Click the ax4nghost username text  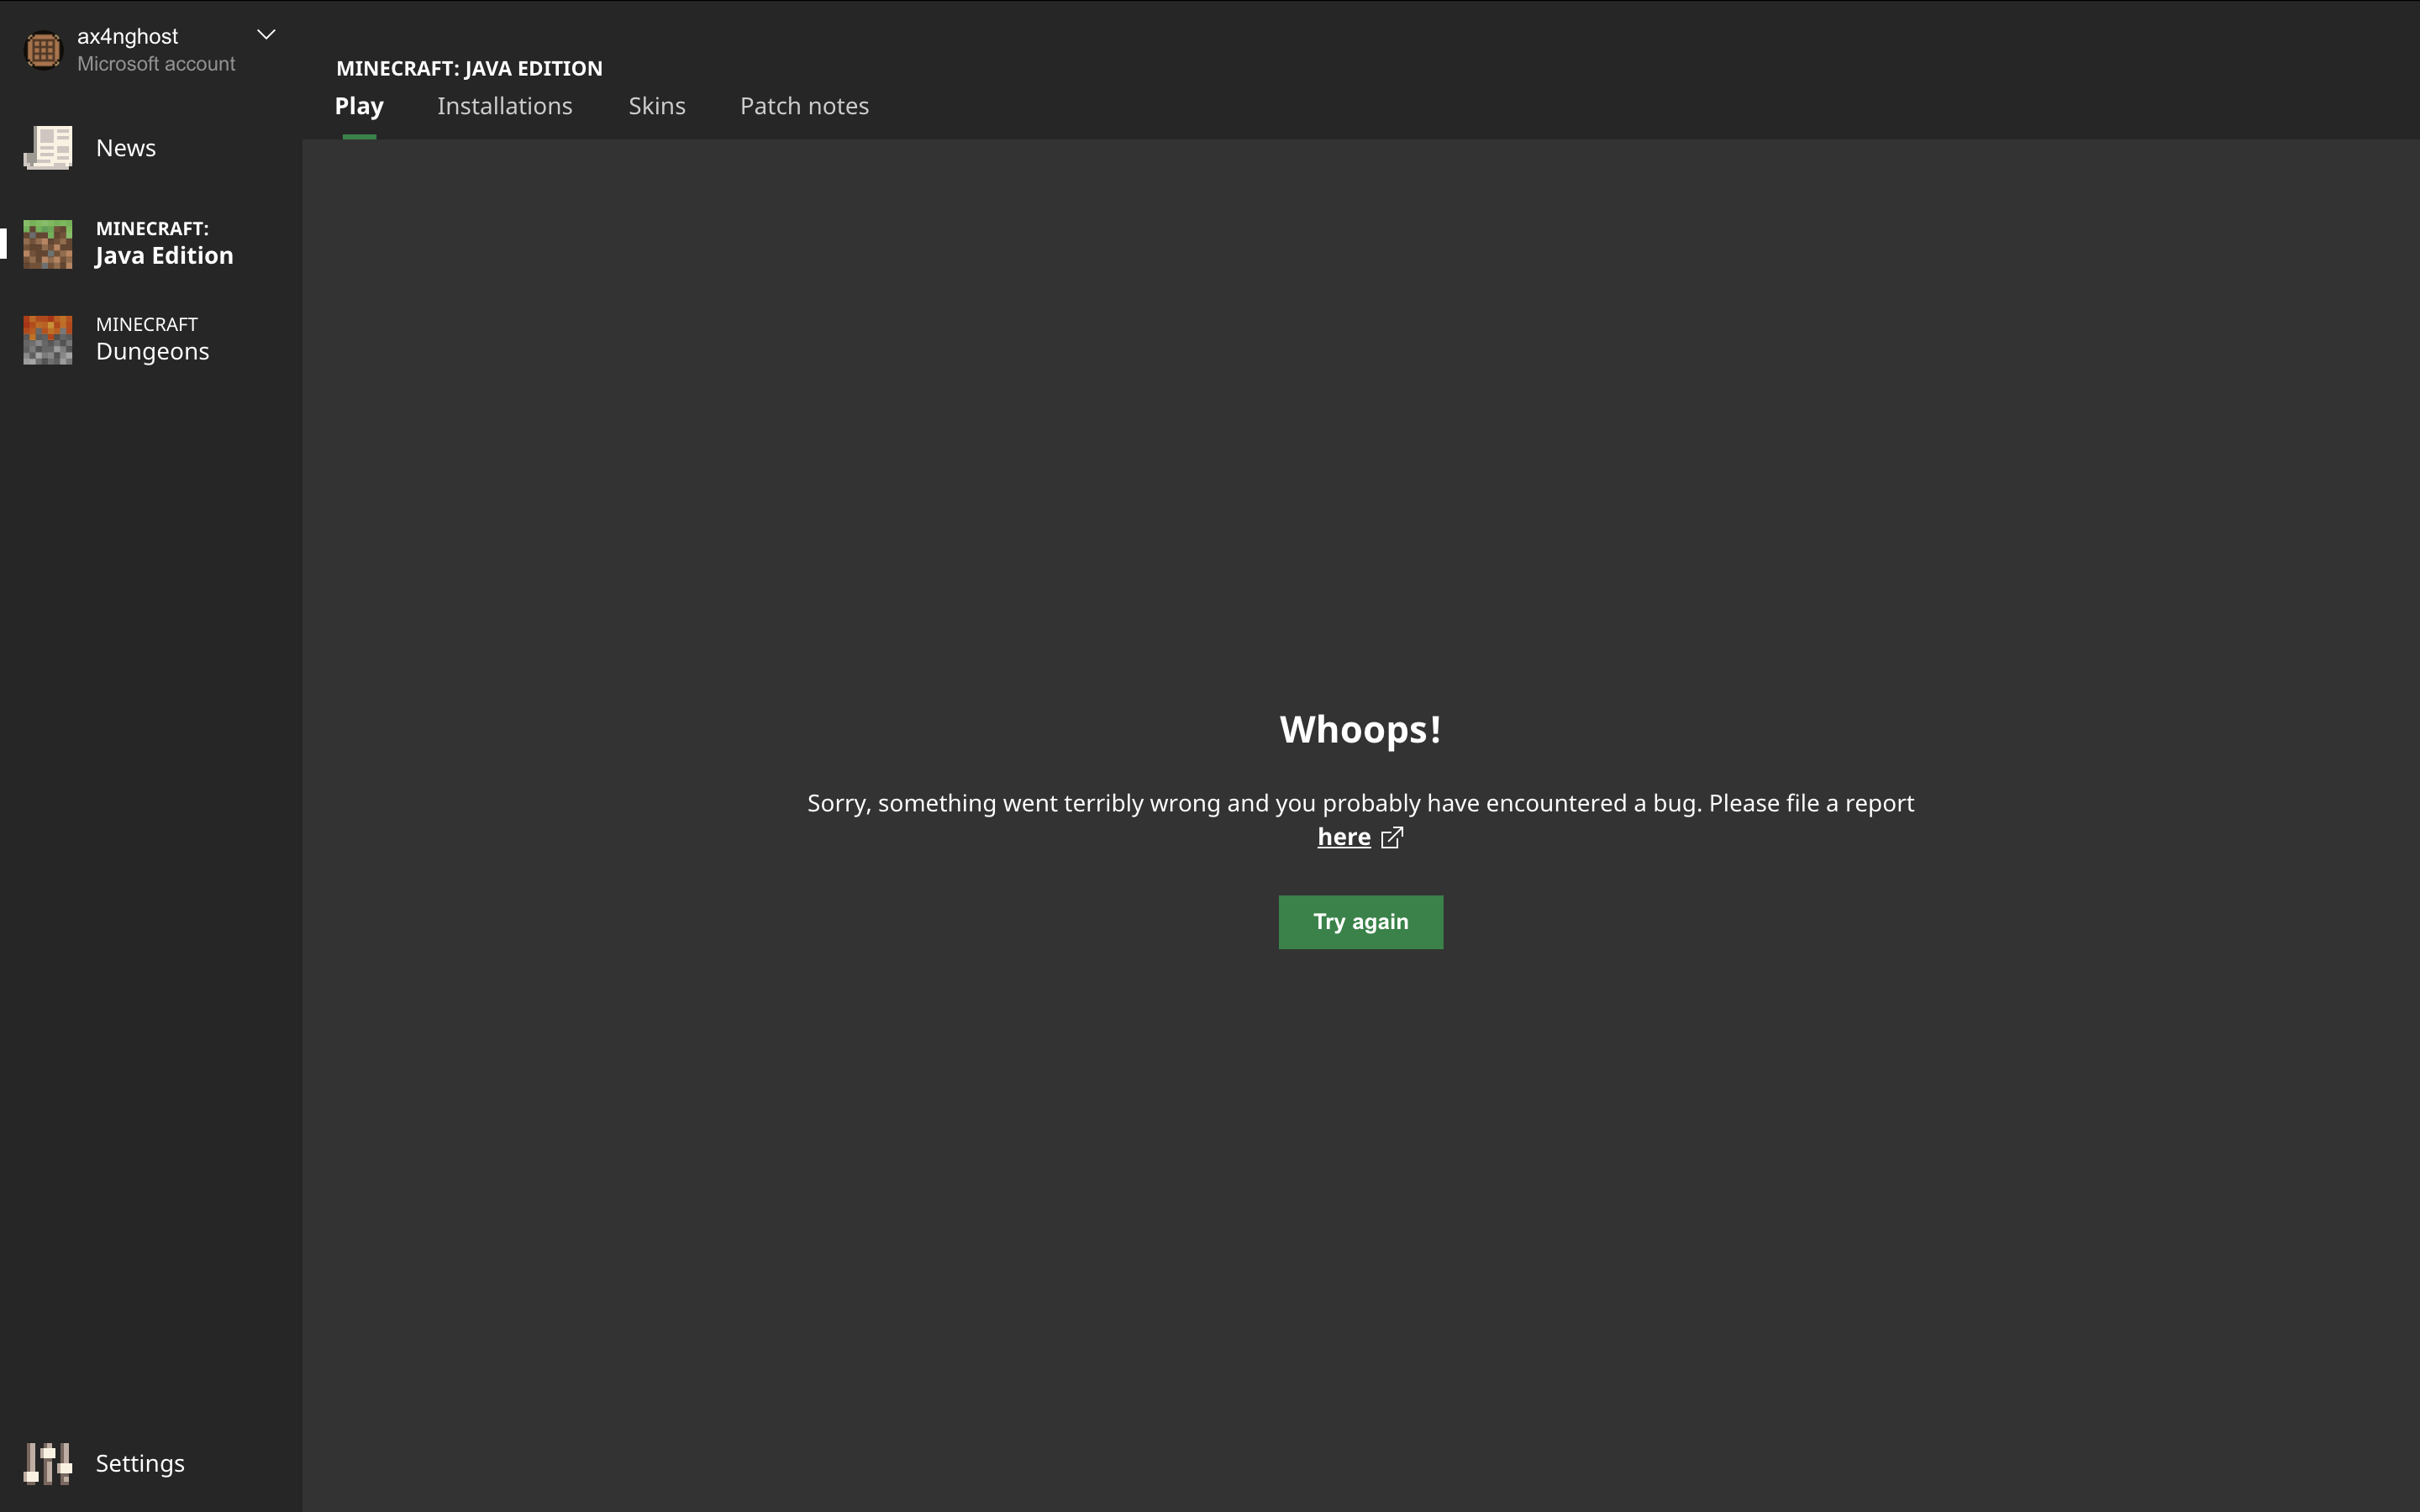click(x=127, y=36)
